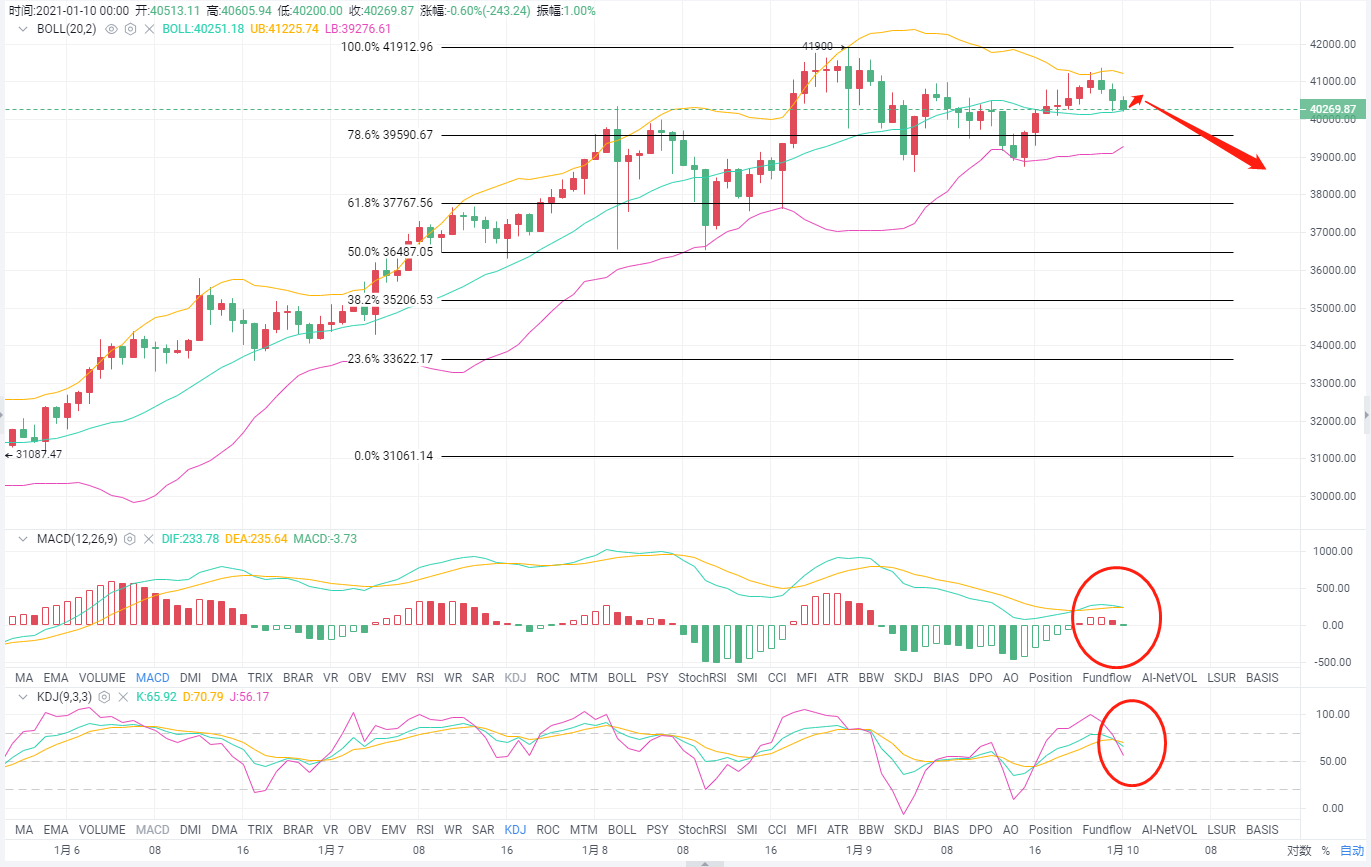Viewport: 1371px width, 867px height.
Task: Select VOLUME tab in KDJ panel's indicator row
Action: coord(102,830)
